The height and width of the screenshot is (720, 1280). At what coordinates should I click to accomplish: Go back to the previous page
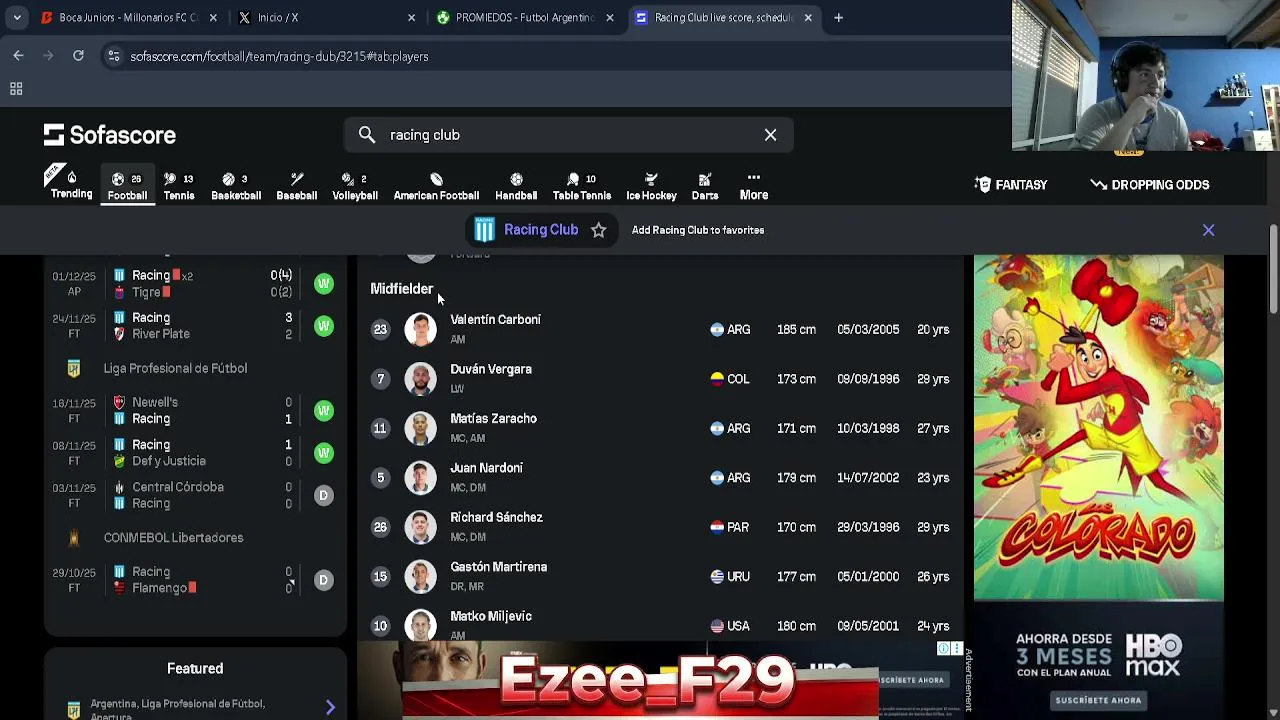coord(18,56)
